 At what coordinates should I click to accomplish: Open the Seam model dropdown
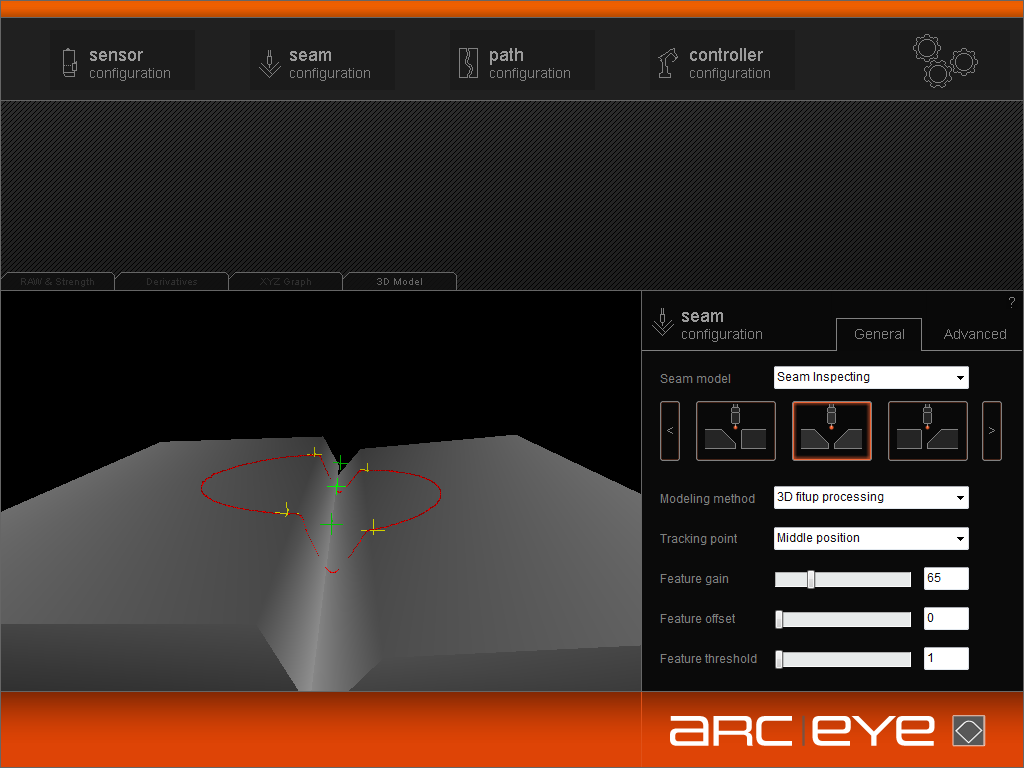[871, 378]
